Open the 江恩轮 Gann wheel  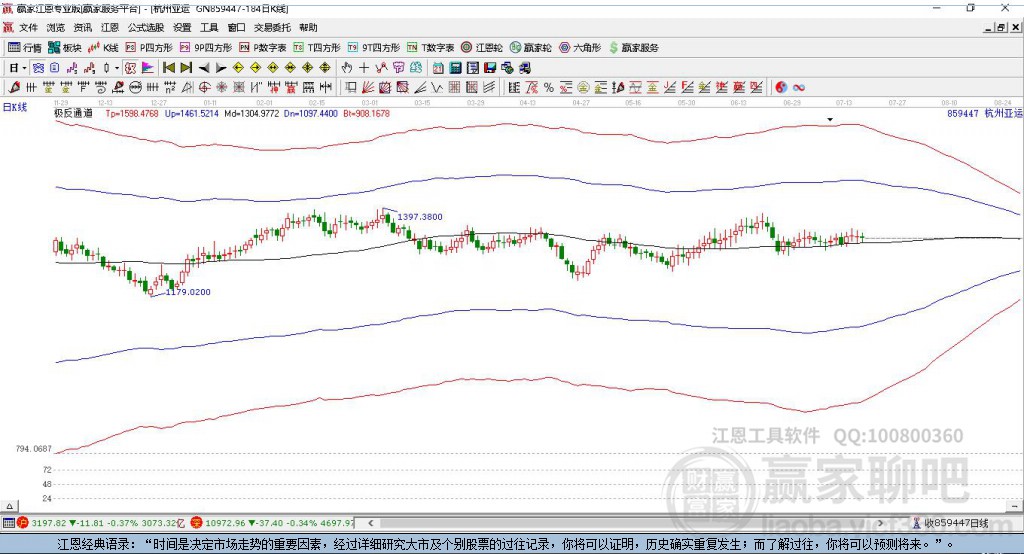[x=482, y=48]
